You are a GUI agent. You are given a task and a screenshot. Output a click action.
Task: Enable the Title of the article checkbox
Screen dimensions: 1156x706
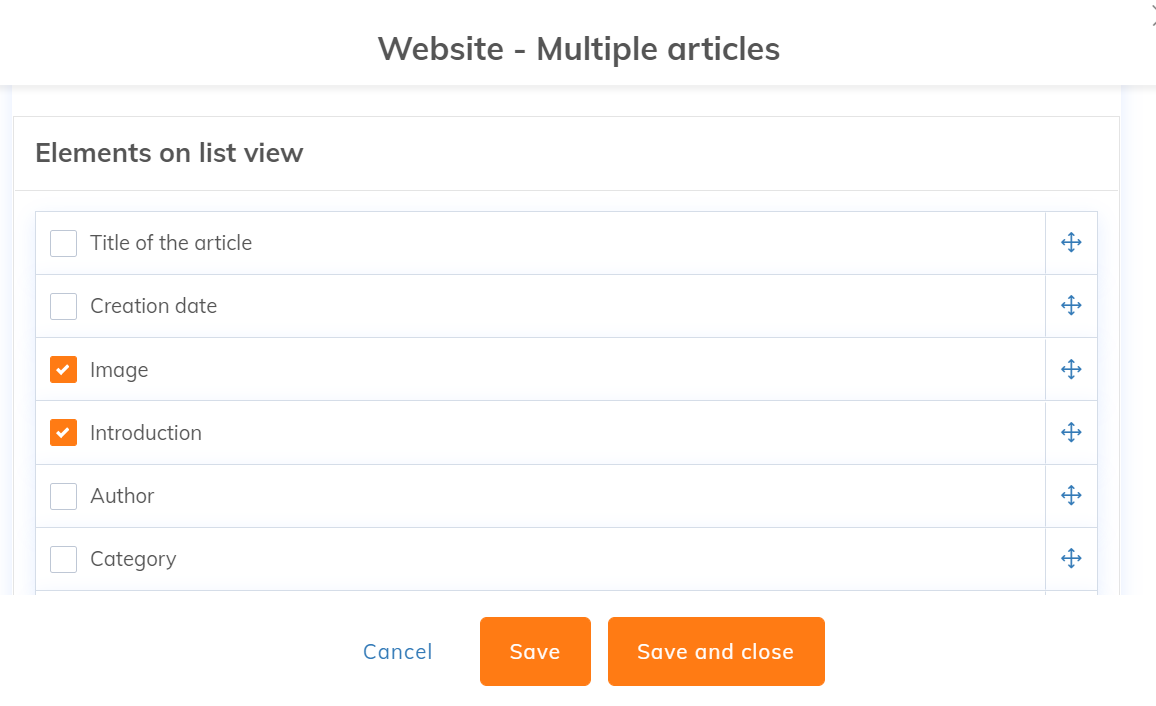[x=64, y=243]
